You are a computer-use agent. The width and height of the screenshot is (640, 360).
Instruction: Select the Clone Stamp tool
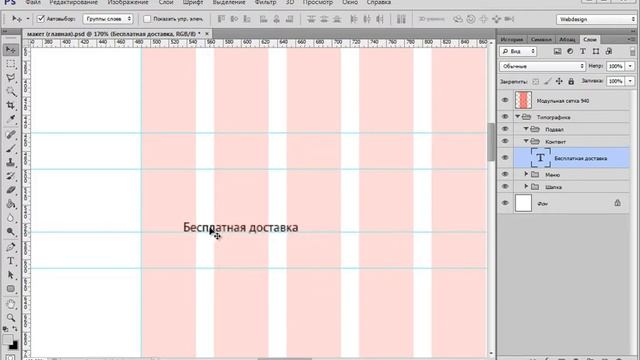pyautogui.click(x=11, y=162)
